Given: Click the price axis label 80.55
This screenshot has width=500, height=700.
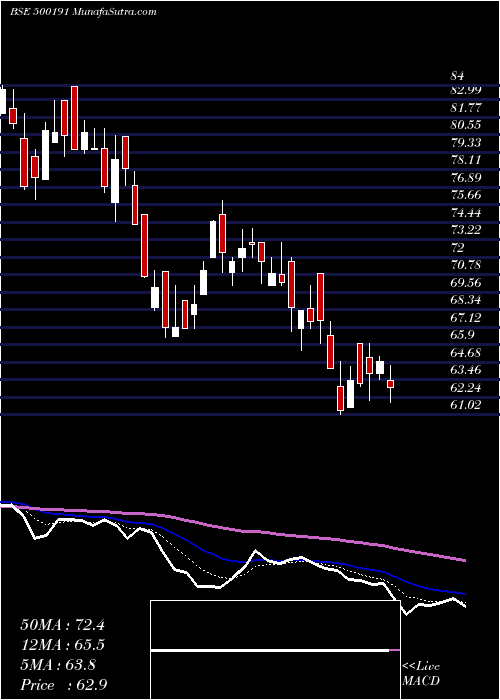Looking at the screenshot, I should point(466,125).
